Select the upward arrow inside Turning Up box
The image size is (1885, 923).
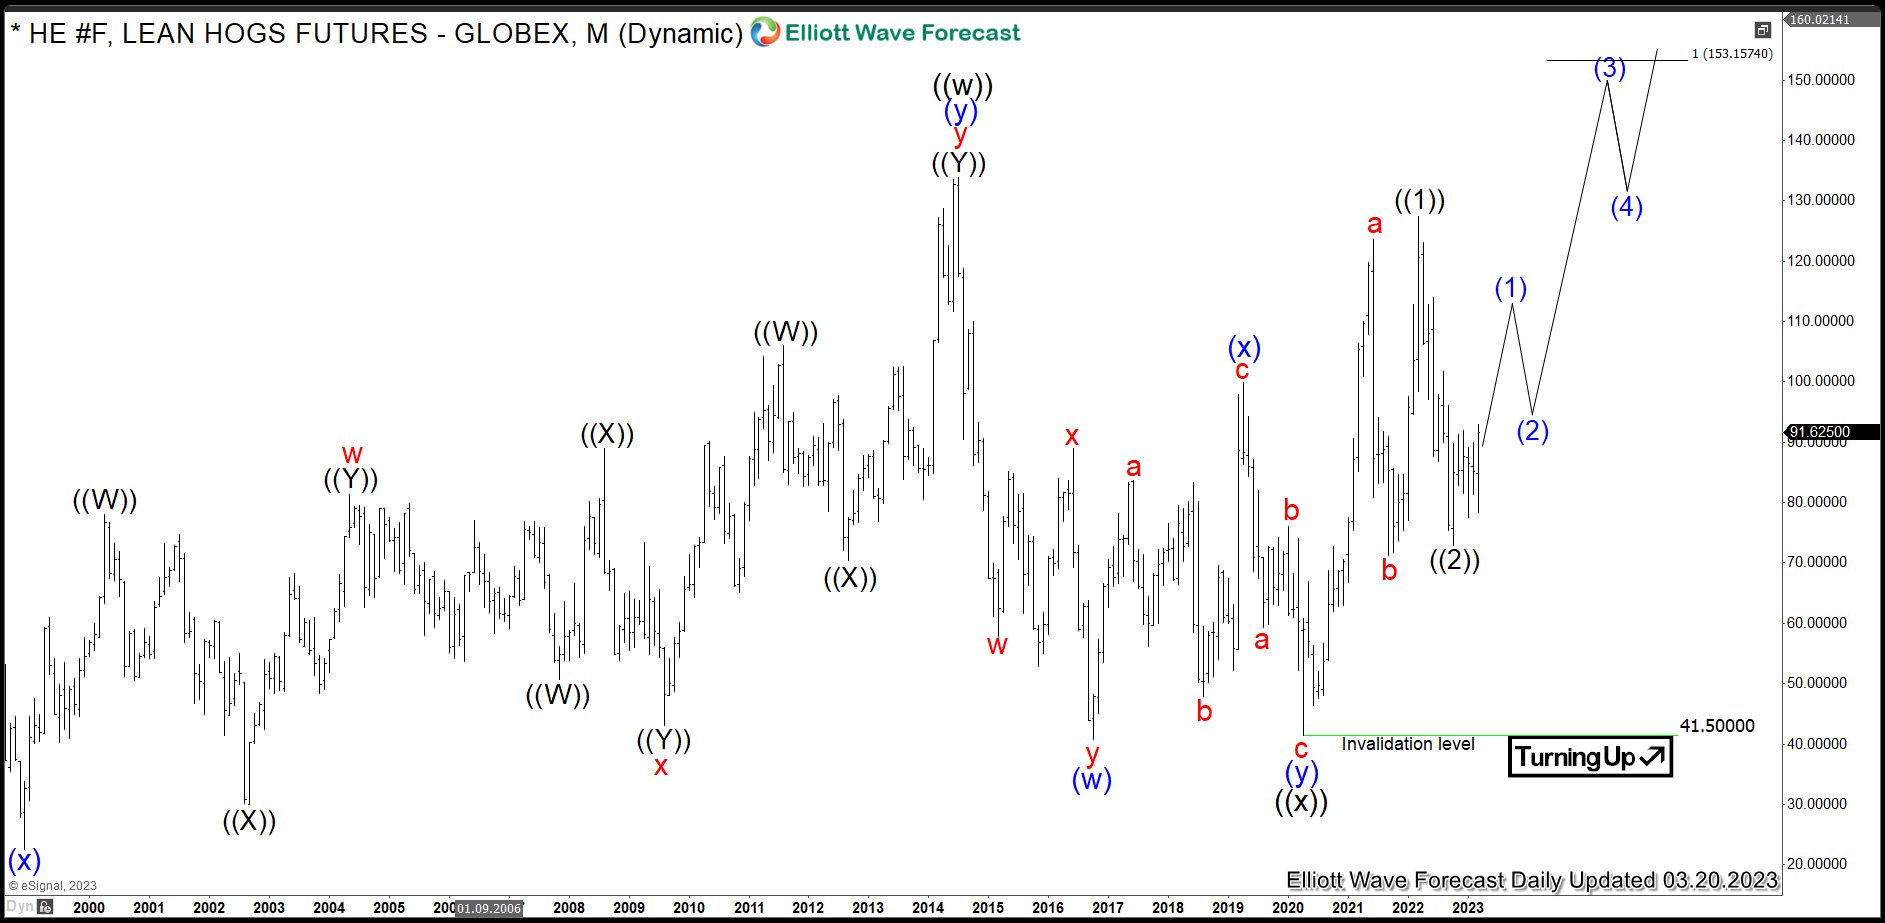[1654, 758]
